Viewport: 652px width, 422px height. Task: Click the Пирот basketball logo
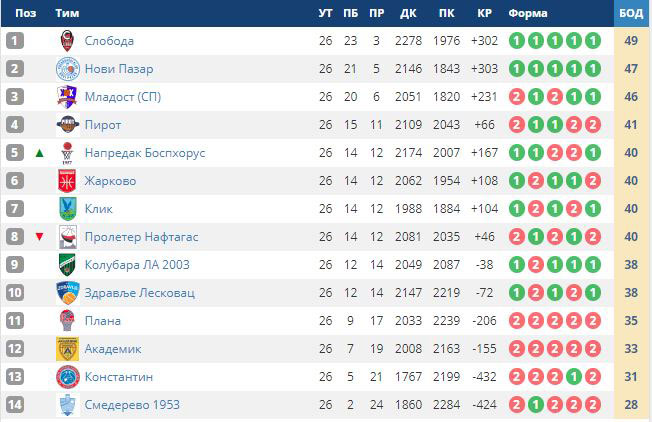click(67, 125)
